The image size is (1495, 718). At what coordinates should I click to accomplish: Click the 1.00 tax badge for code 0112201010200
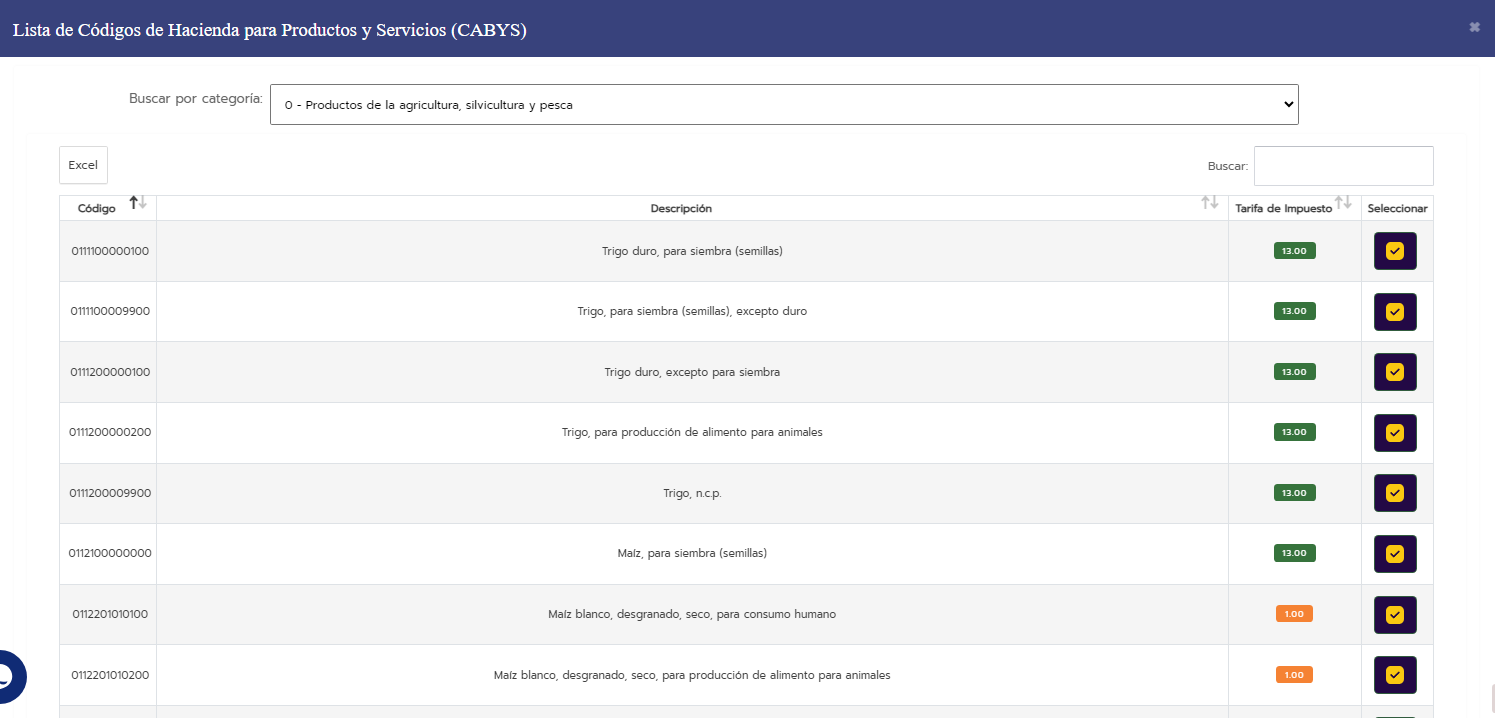pyautogui.click(x=1294, y=675)
